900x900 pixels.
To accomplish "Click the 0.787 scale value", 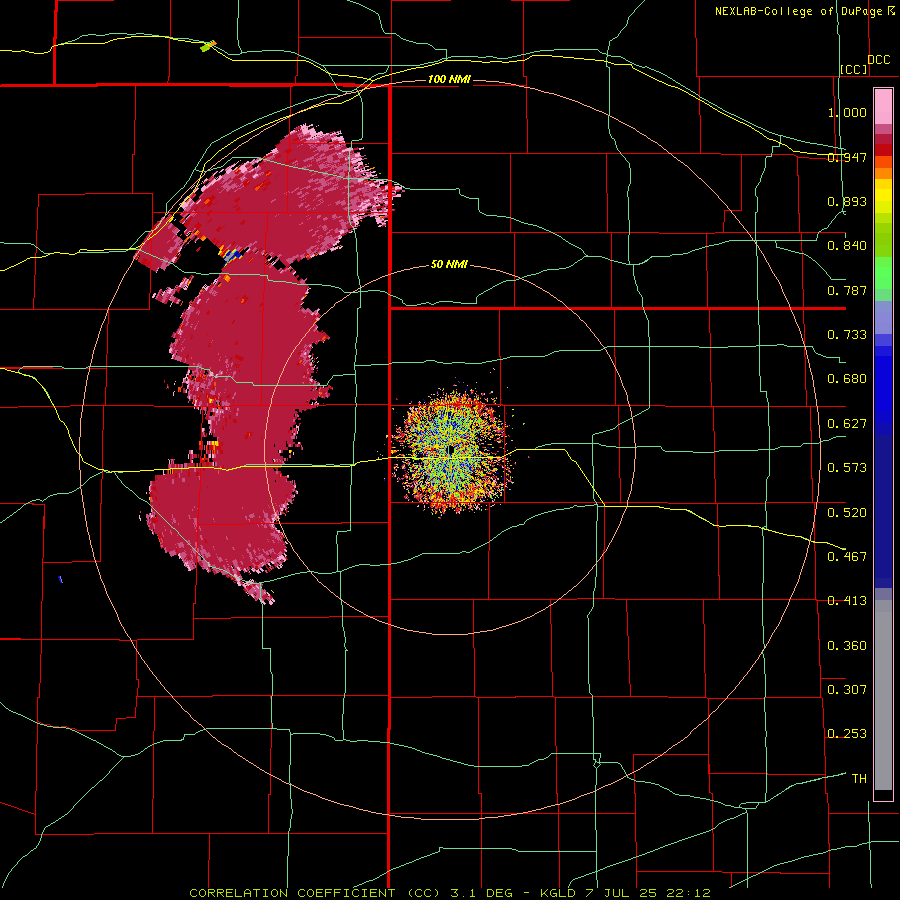I will 847,290.
